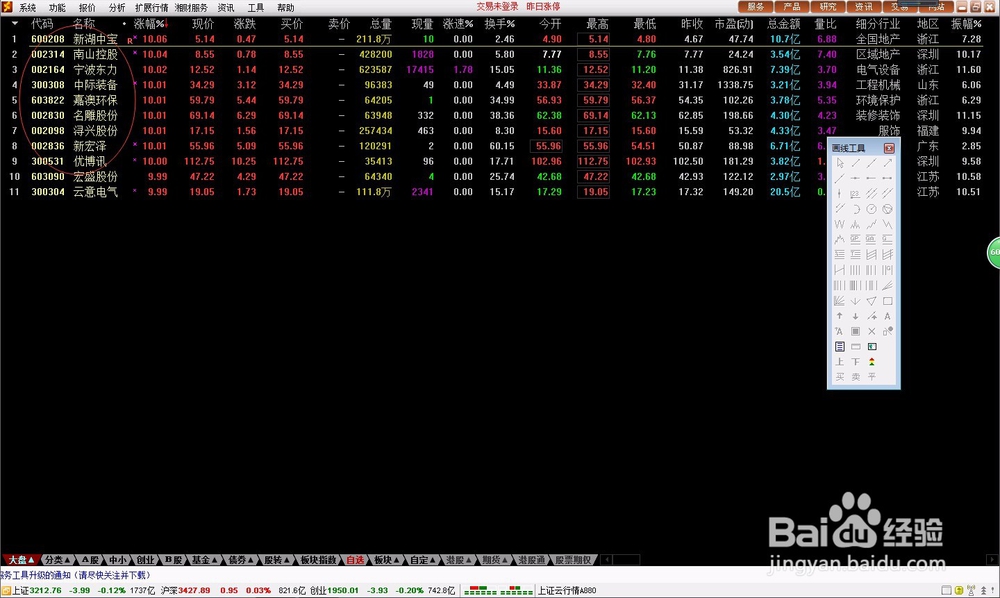Sort by the 换手% column header
The width and height of the screenshot is (1000, 598).
point(499,24)
